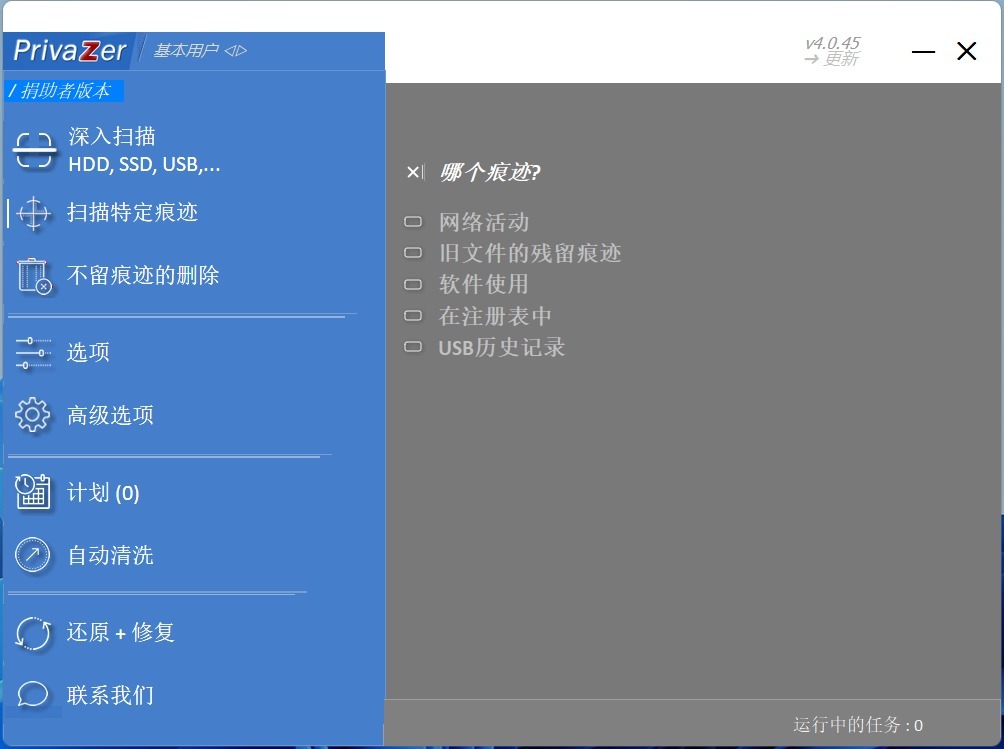Click the sliders icon for 选项
Screen dimensions: 1004x749
point(34,353)
